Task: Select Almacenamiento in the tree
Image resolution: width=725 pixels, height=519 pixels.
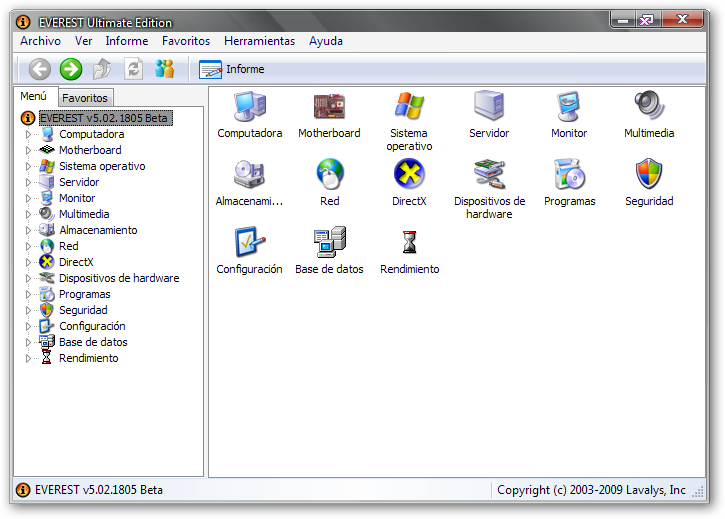Action: 98,230
